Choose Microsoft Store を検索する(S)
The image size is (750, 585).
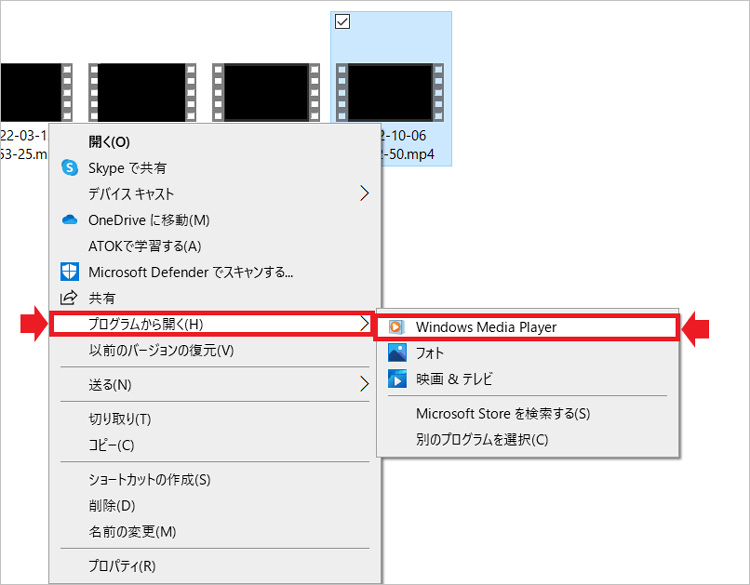[x=528, y=413]
